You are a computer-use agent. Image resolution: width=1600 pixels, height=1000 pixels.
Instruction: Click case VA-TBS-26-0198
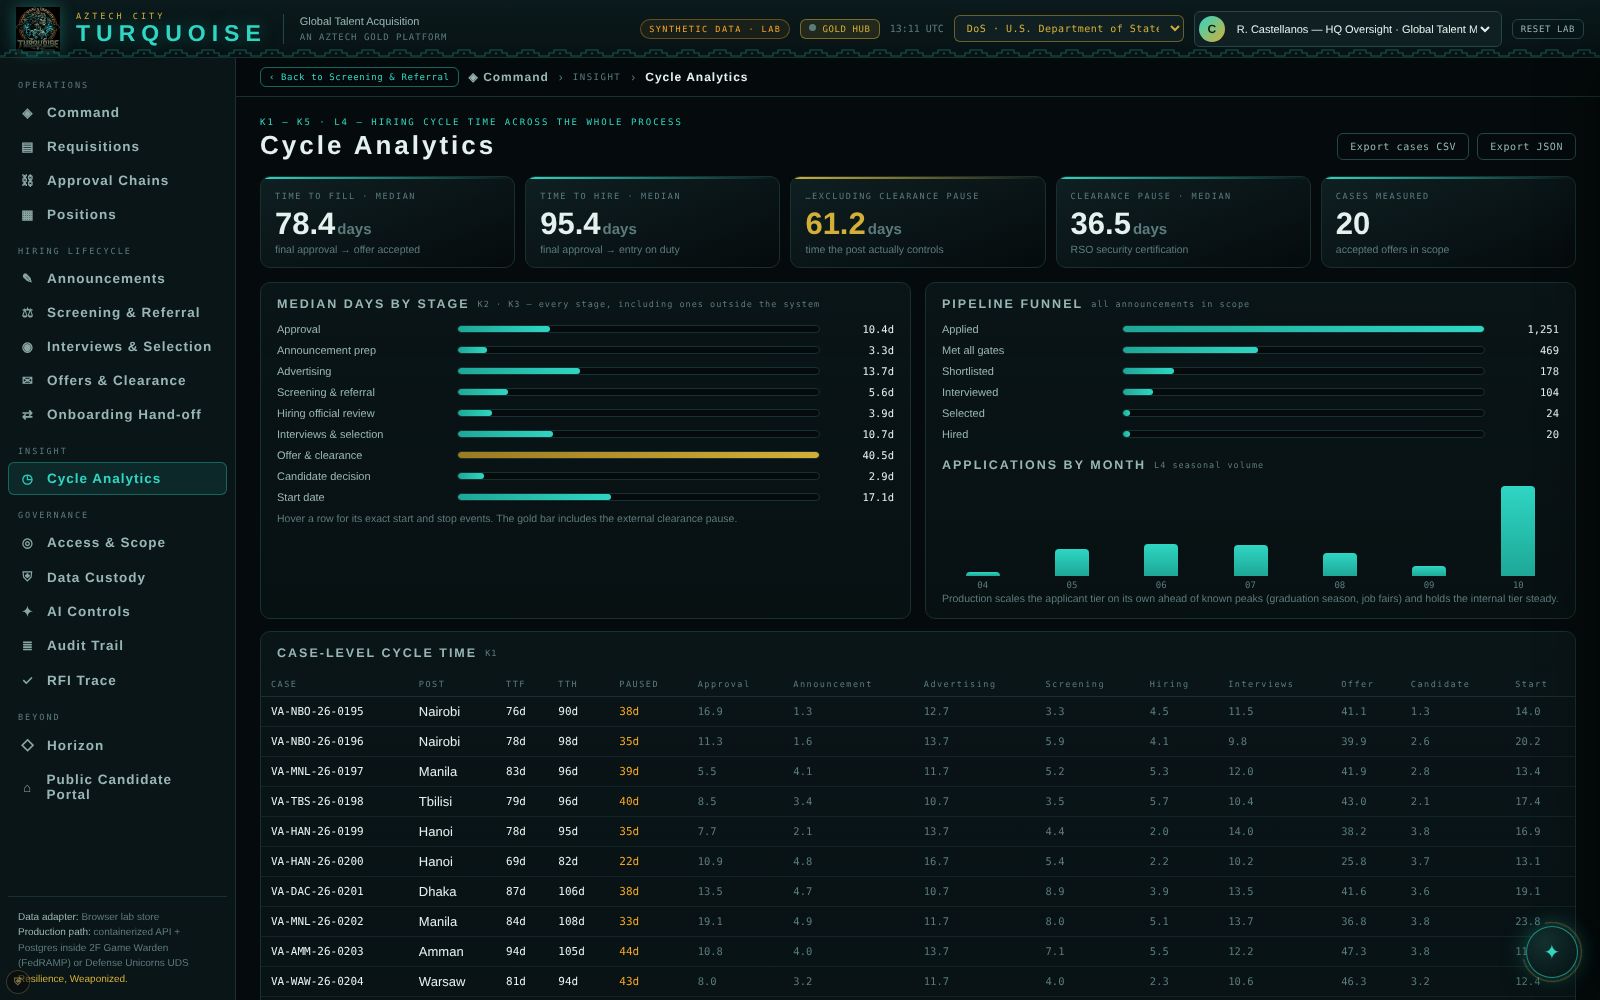[x=317, y=802]
